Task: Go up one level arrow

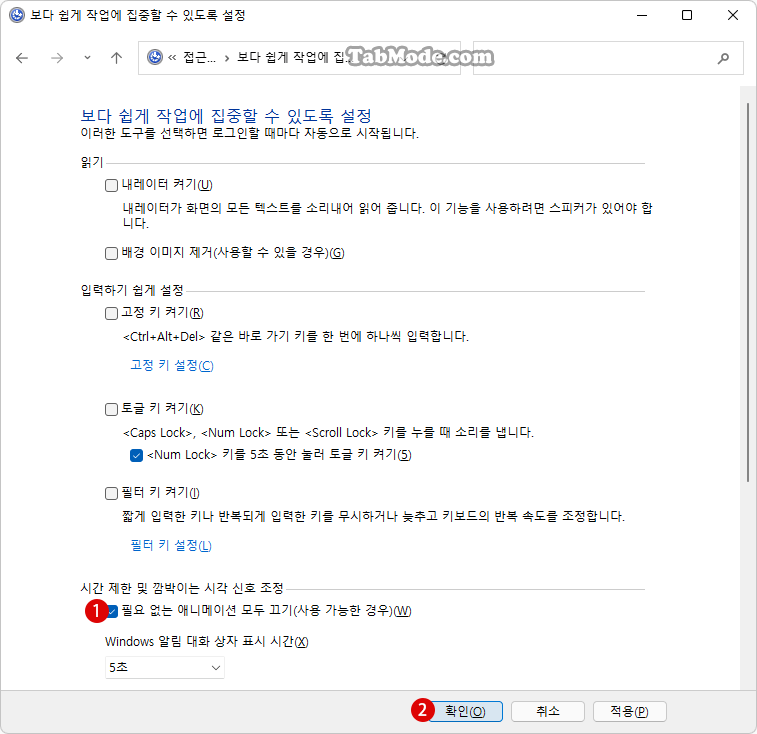Action: (116, 58)
